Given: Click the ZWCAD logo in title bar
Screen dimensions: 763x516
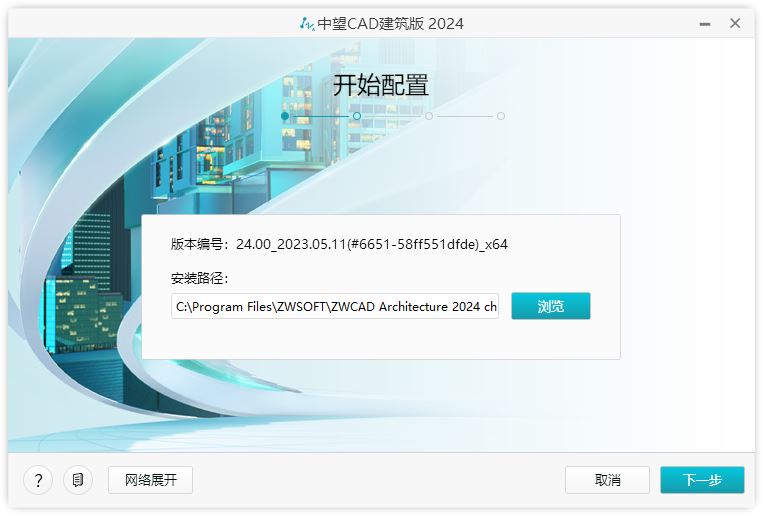Looking at the screenshot, I should coord(307,23).
